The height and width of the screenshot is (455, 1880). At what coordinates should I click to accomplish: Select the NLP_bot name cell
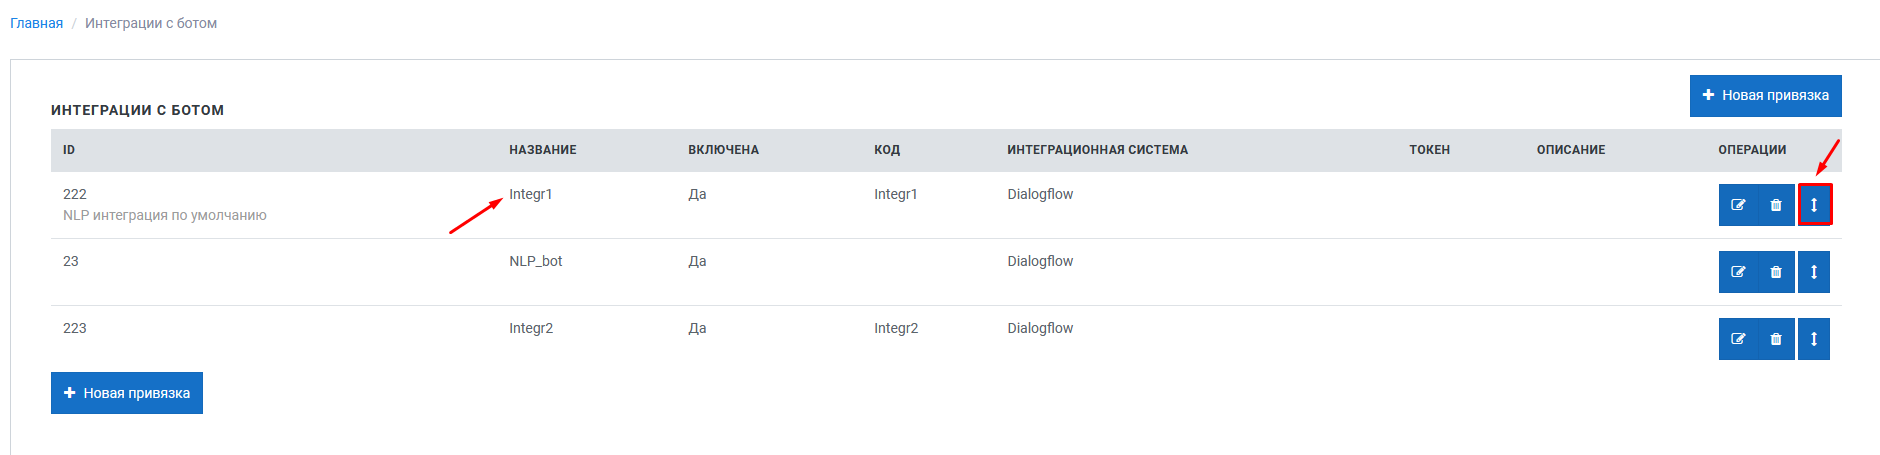click(536, 261)
